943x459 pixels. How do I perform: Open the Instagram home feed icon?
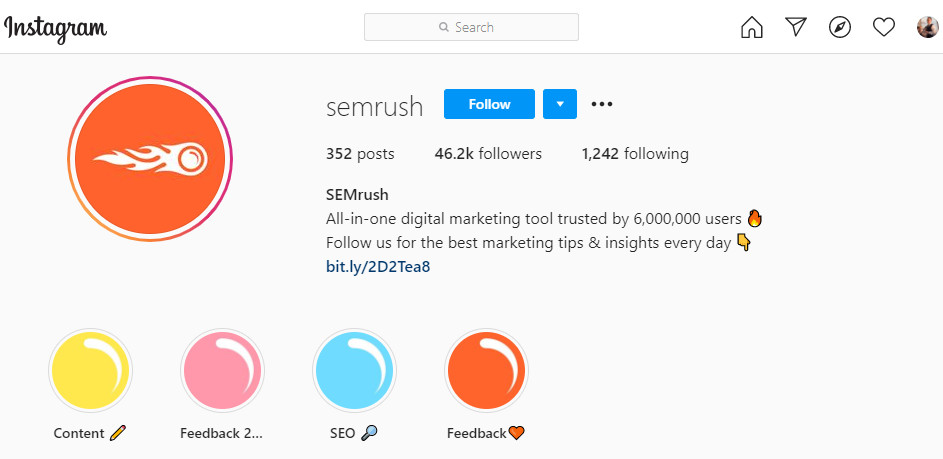pos(752,27)
